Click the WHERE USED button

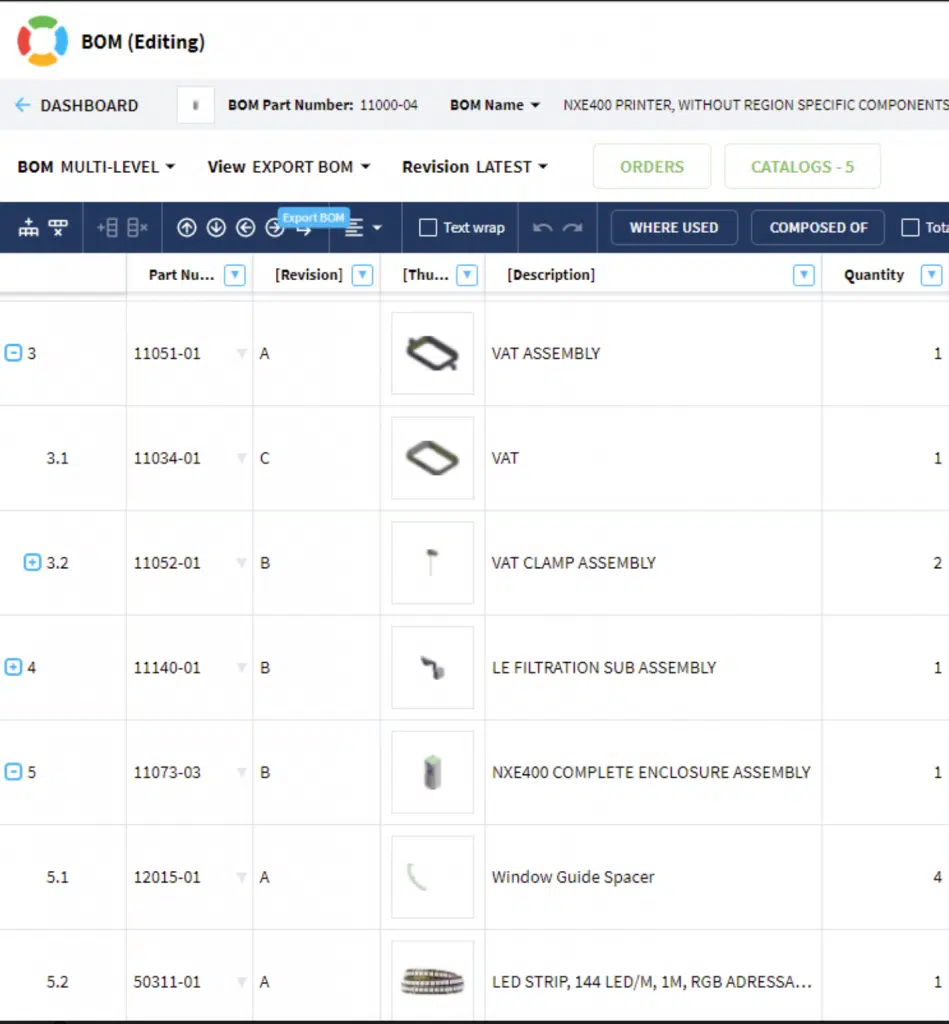[x=674, y=228]
